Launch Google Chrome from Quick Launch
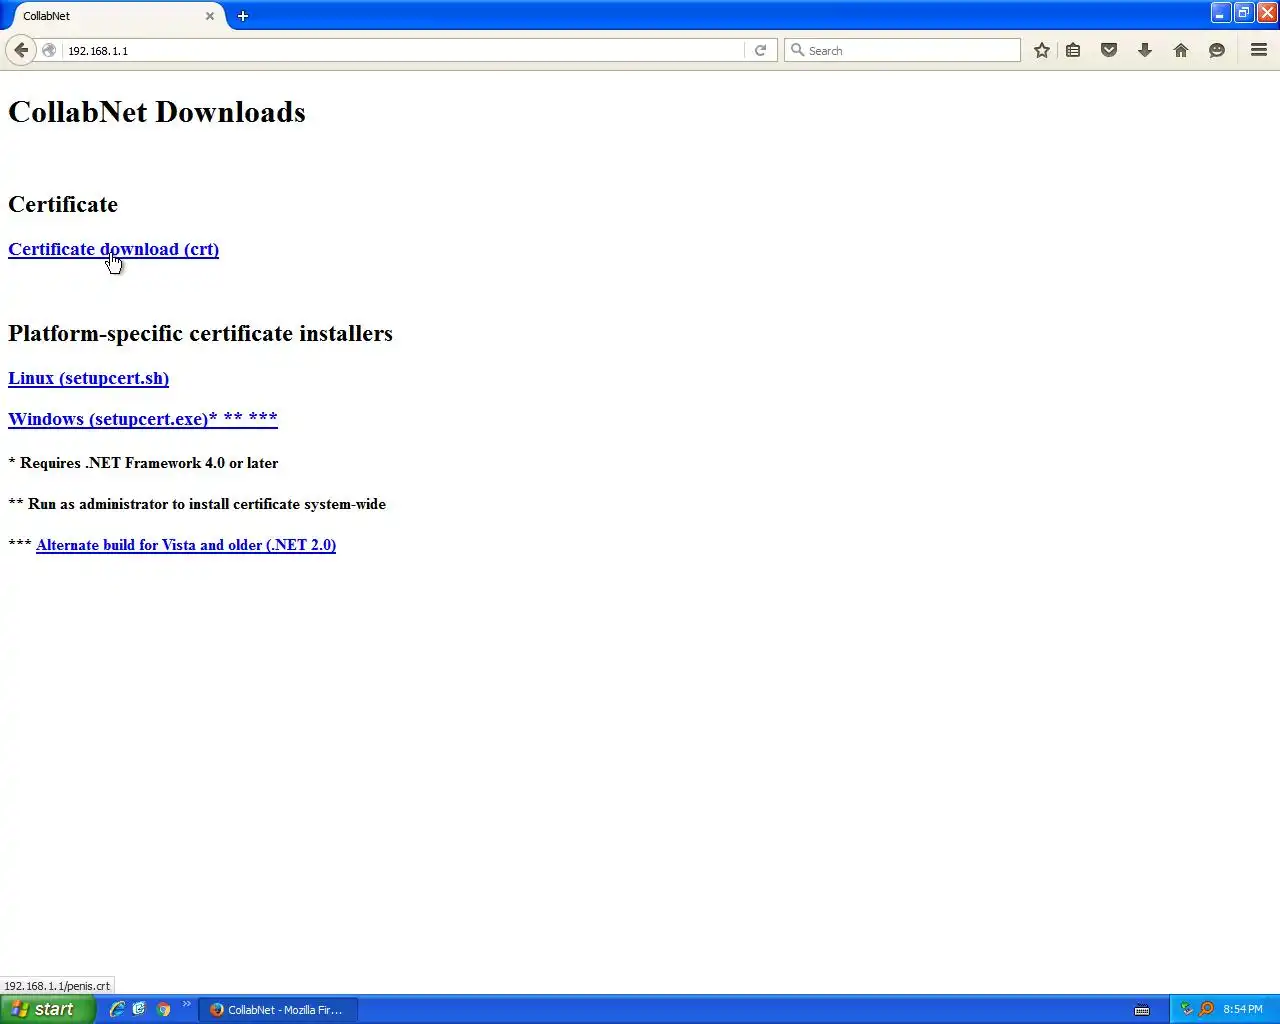 click(163, 1009)
